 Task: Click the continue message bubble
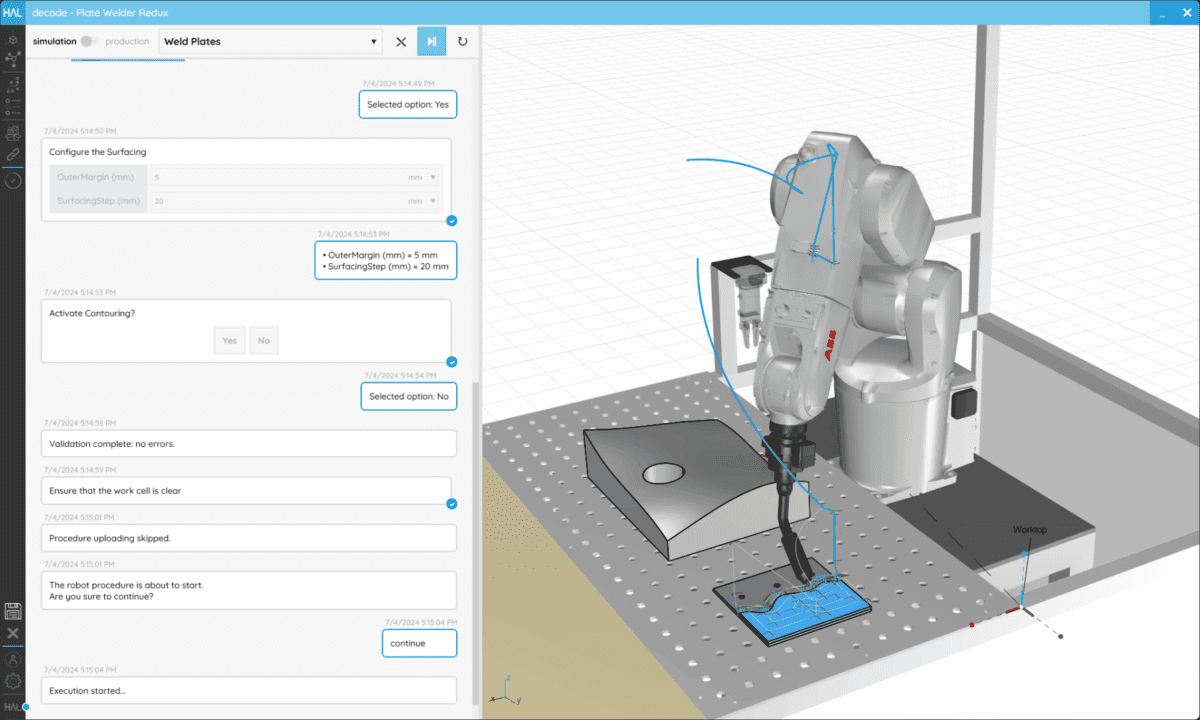point(418,643)
